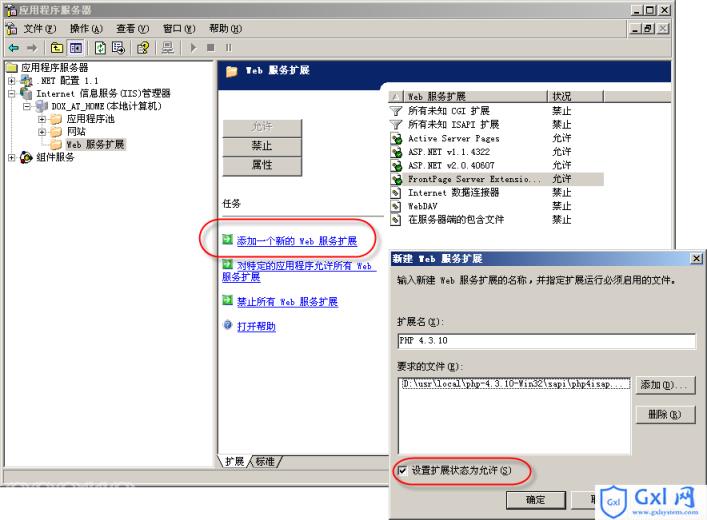Click the icon next to WebDAV

[395, 207]
